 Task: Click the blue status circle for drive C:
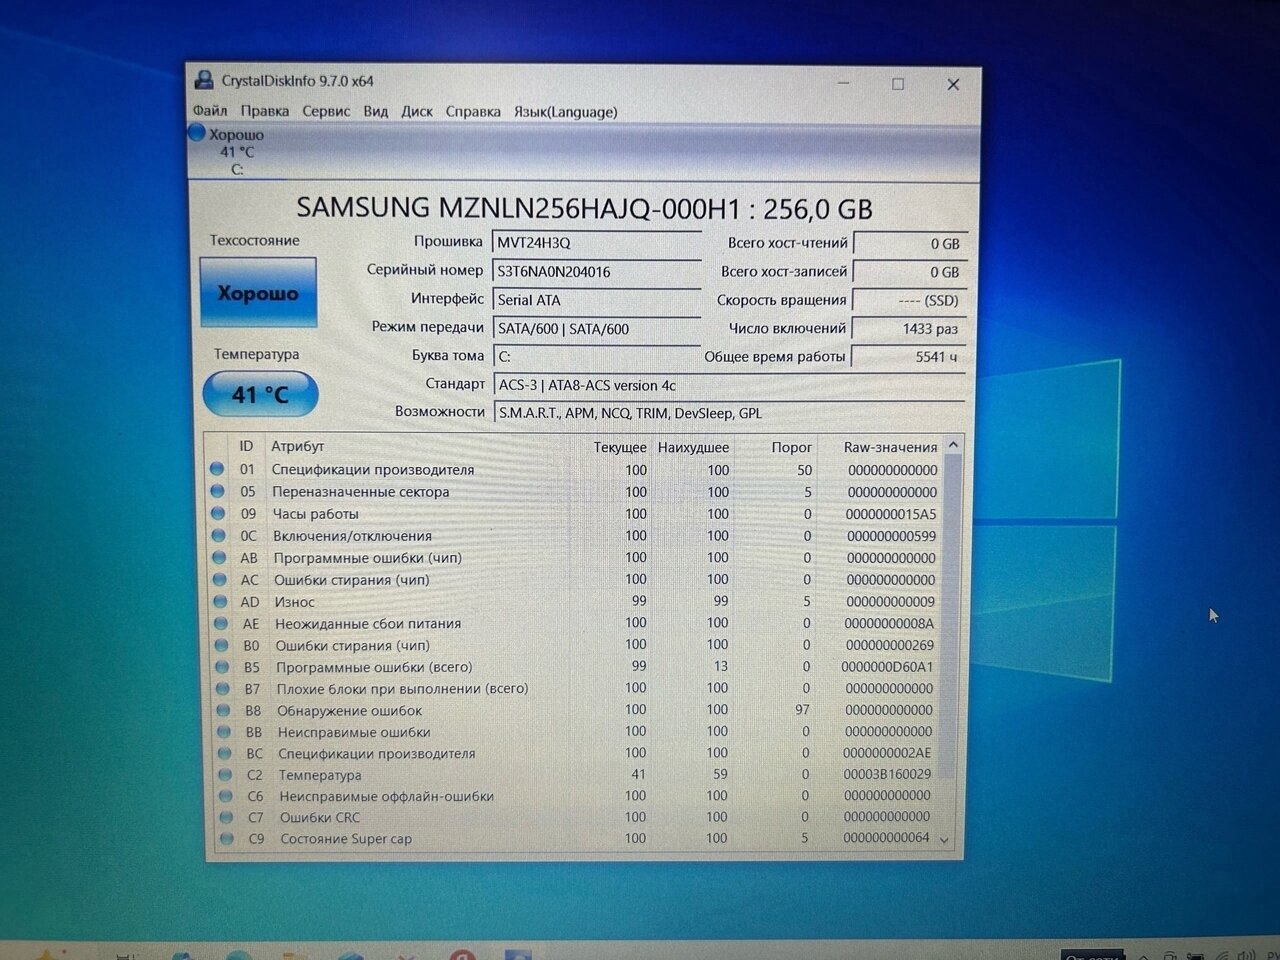tap(197, 133)
